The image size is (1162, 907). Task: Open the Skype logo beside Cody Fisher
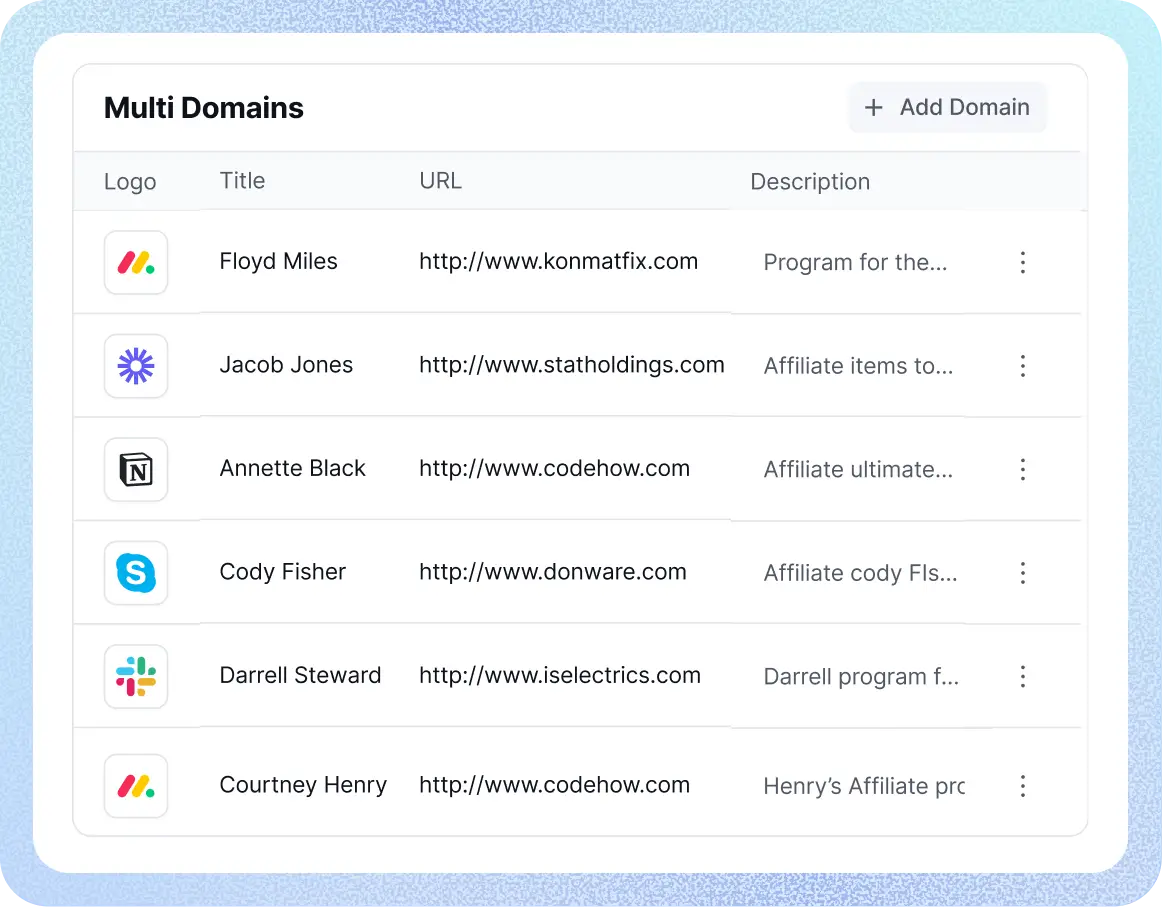pos(135,573)
